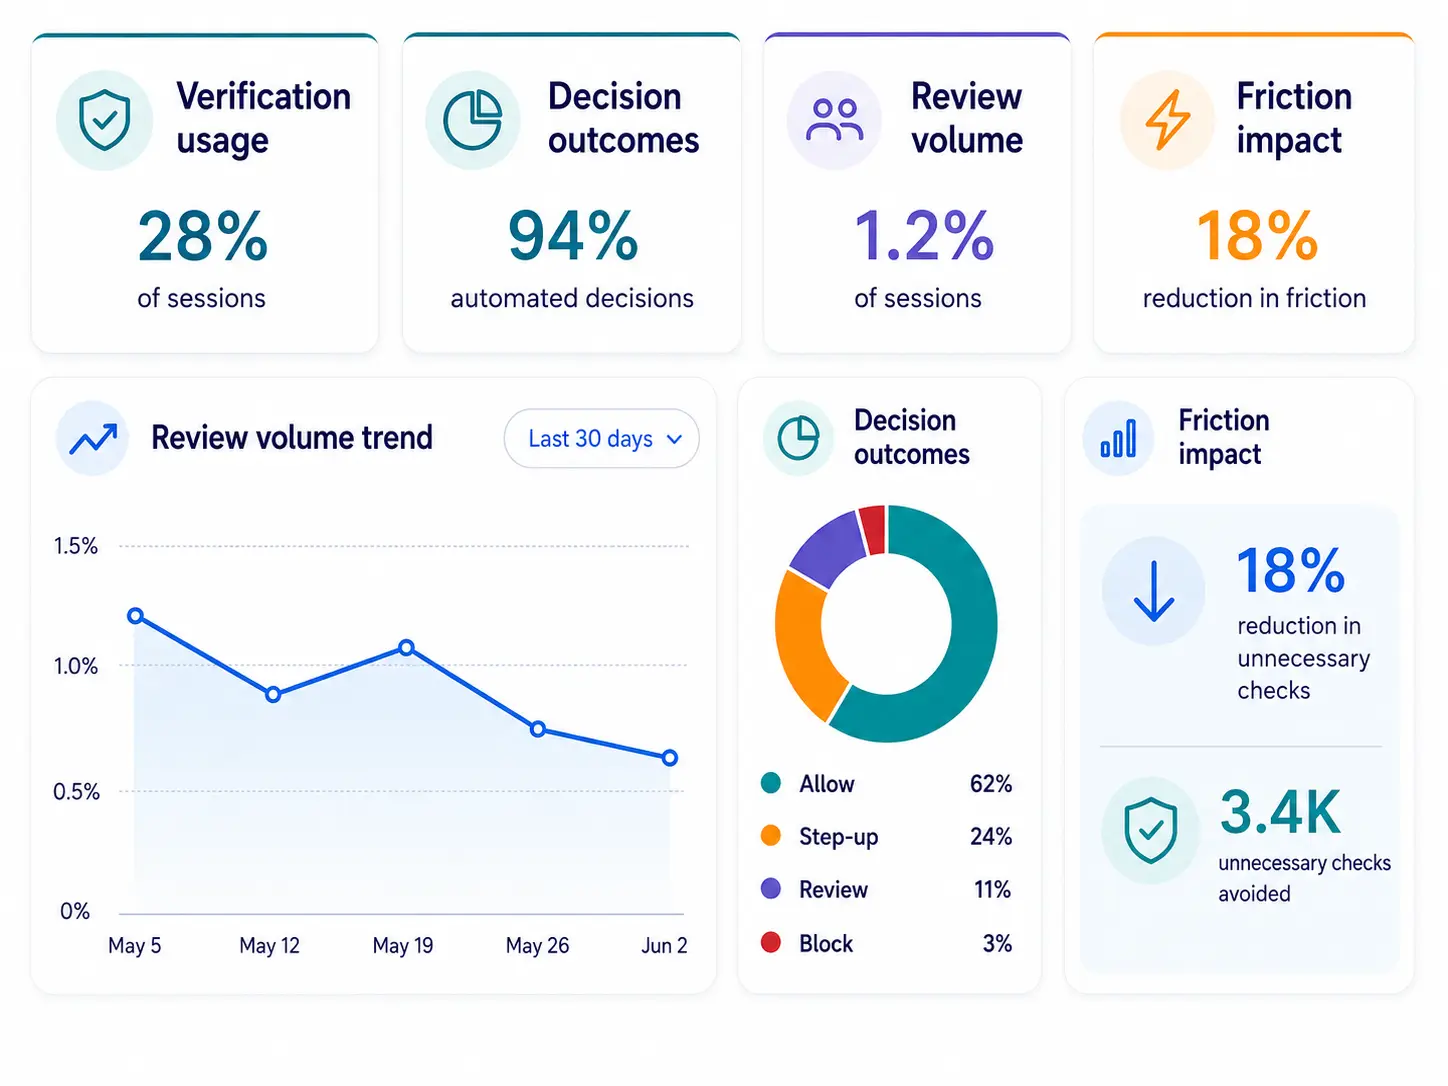Open the Last 30 days dropdown

(x=601, y=438)
